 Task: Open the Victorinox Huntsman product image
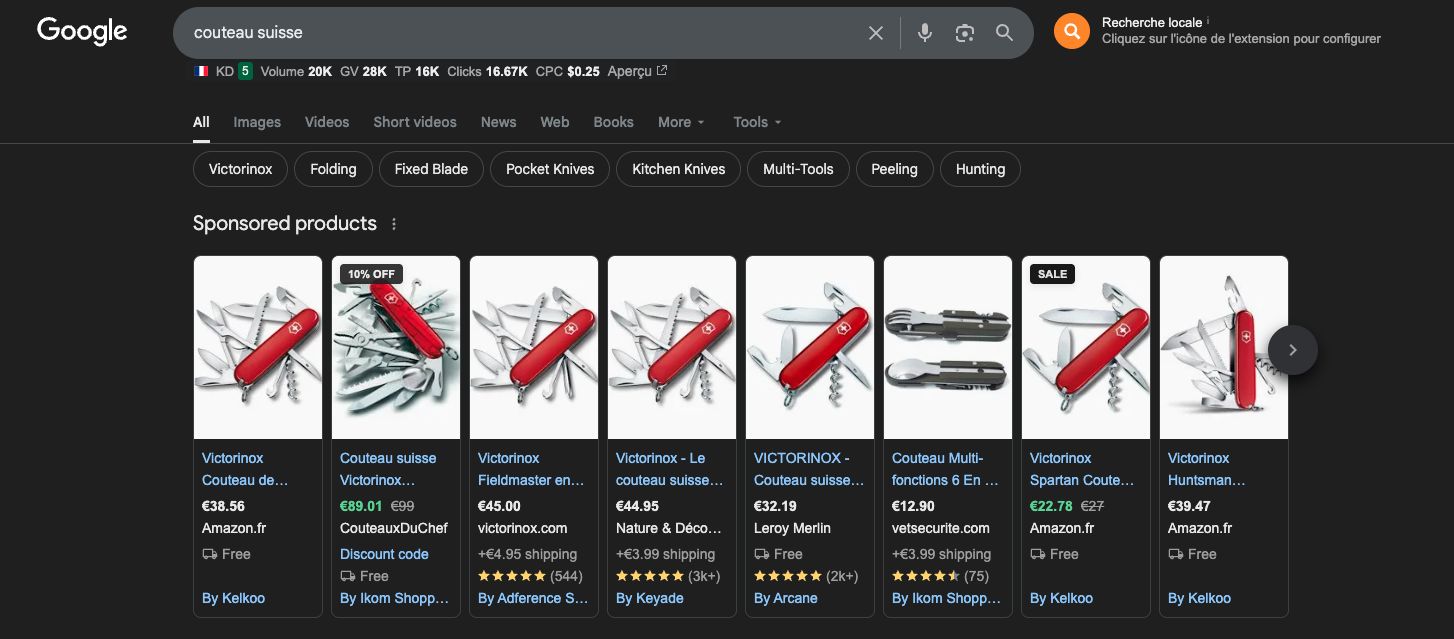tap(1224, 348)
